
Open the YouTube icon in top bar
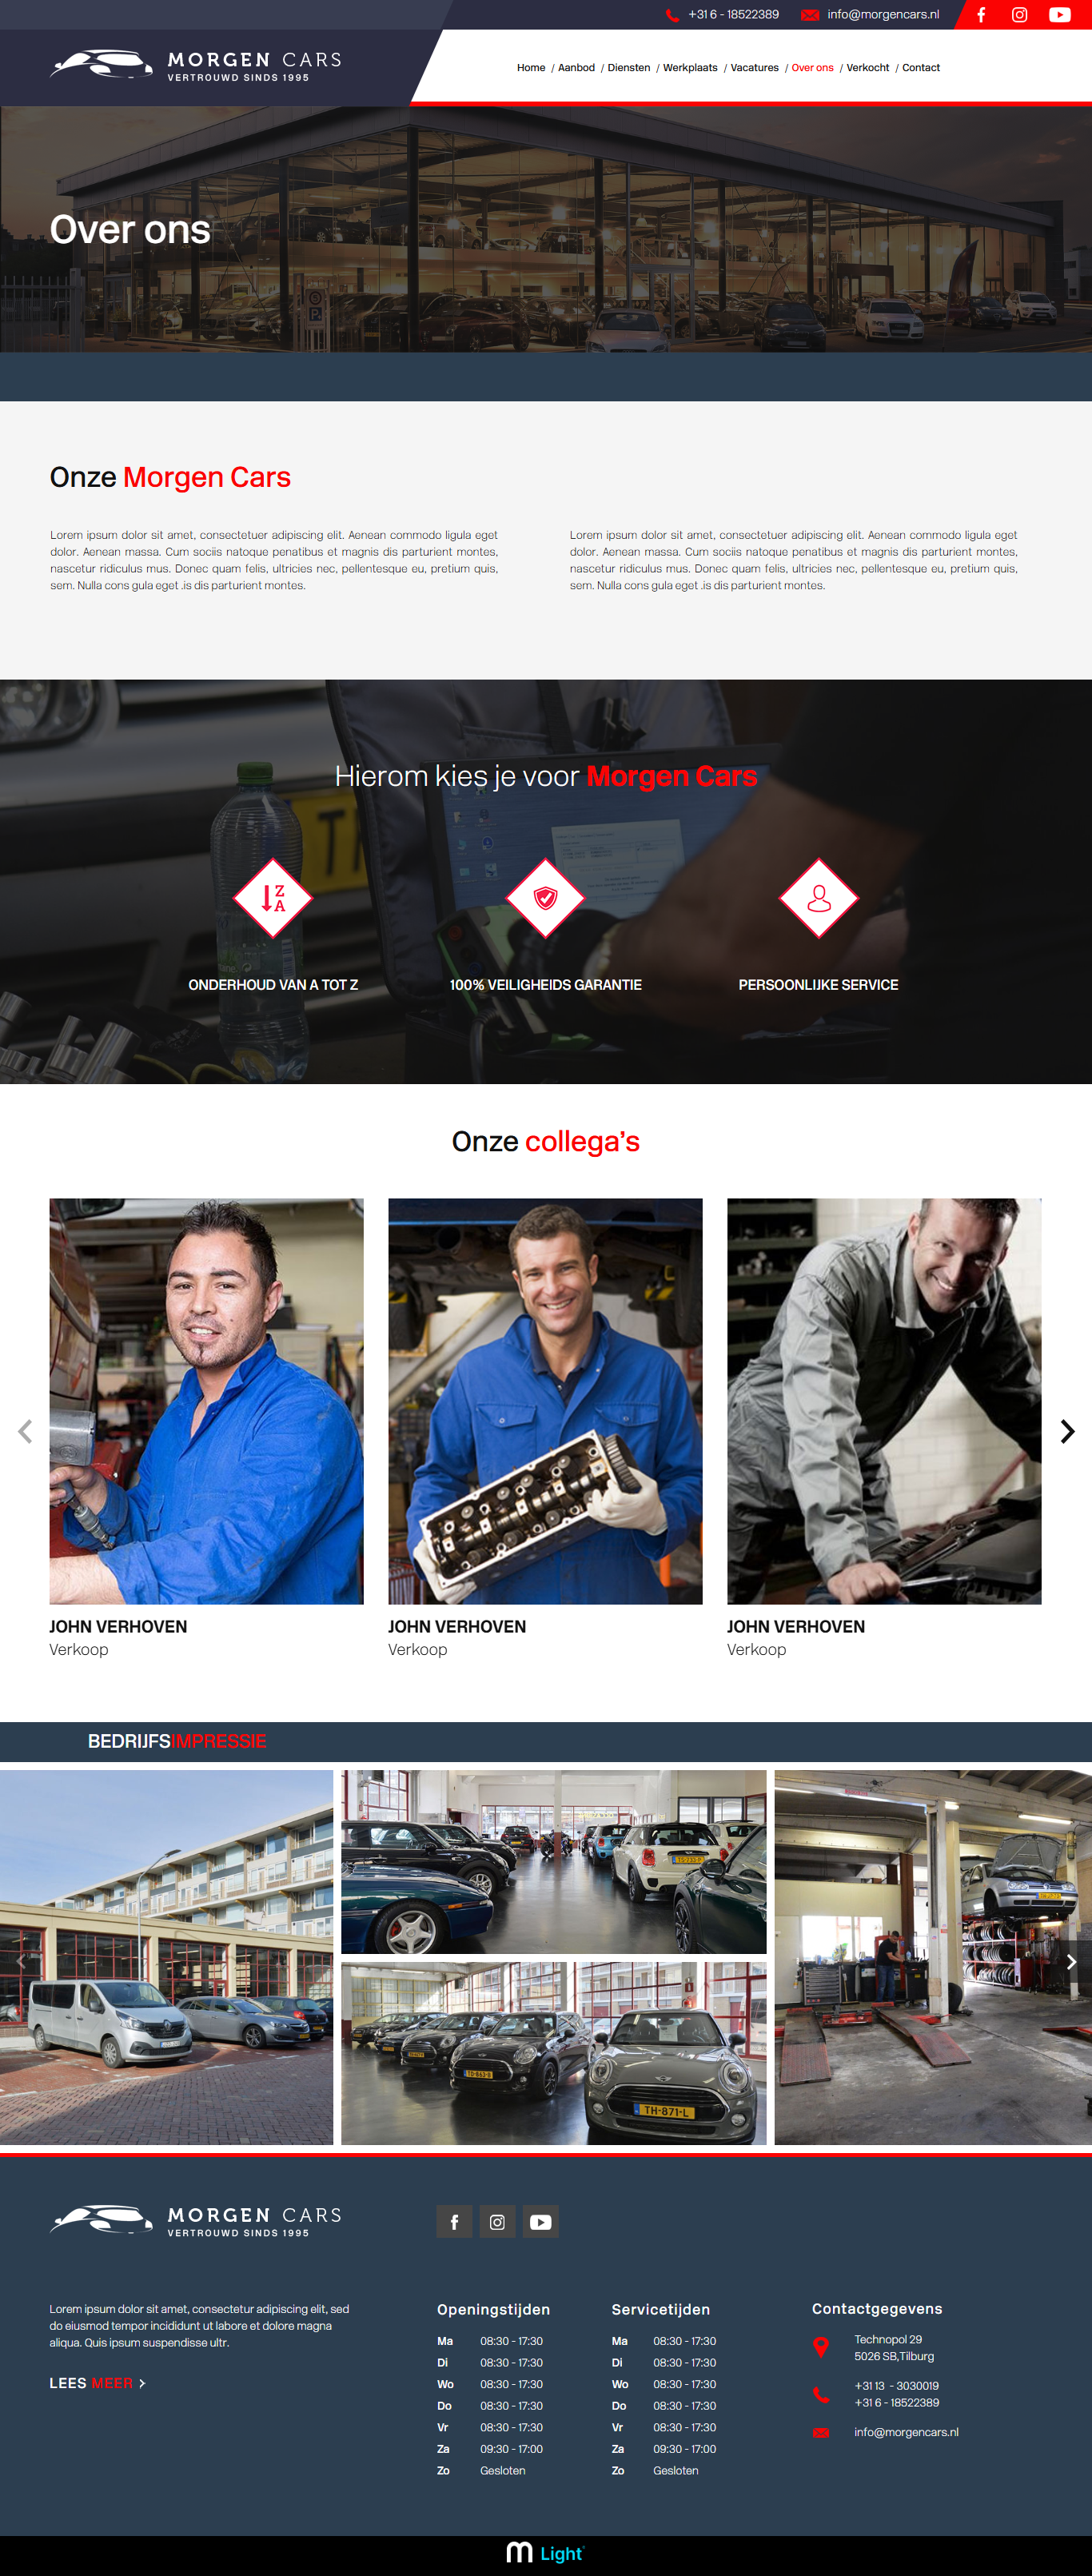pos(1059,15)
